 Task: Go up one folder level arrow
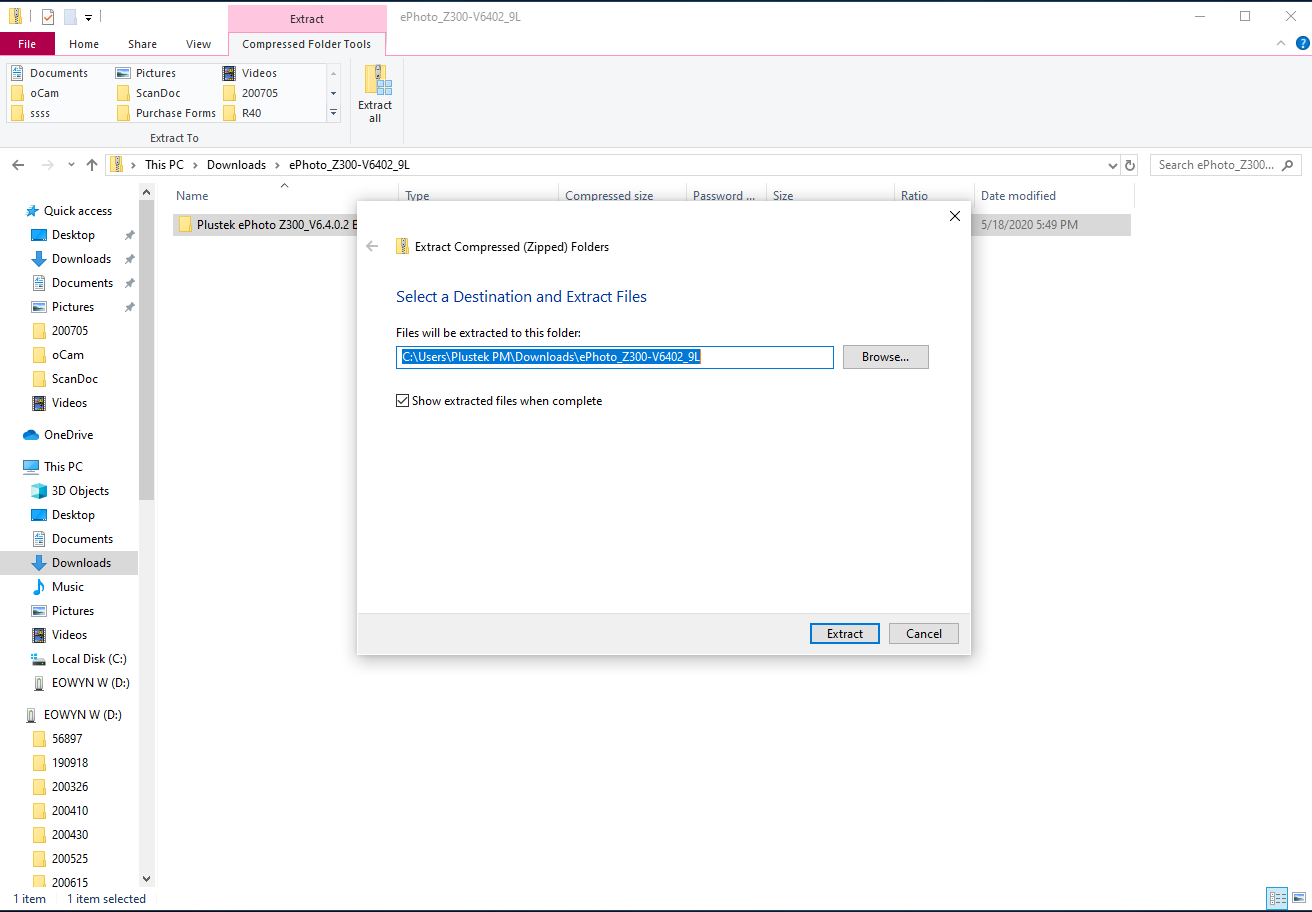(92, 165)
